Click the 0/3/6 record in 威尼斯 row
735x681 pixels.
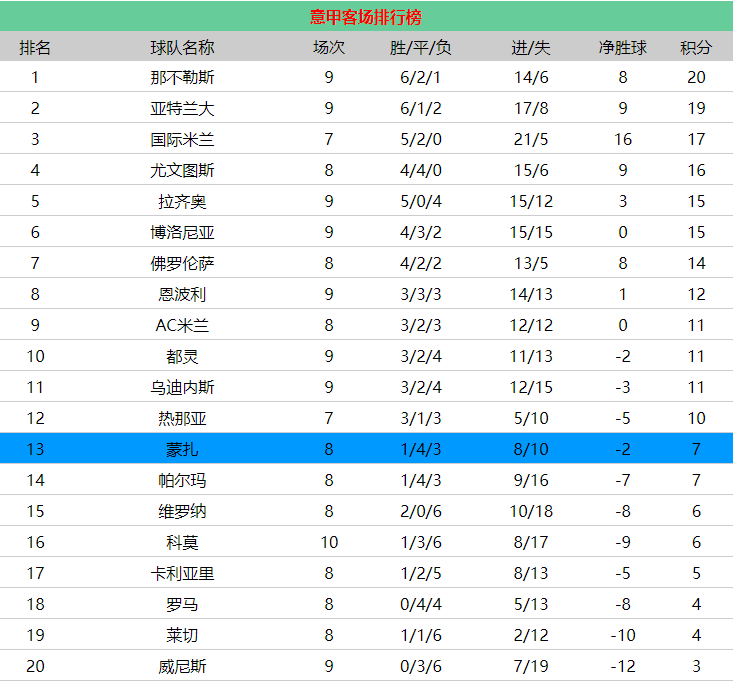pos(420,666)
